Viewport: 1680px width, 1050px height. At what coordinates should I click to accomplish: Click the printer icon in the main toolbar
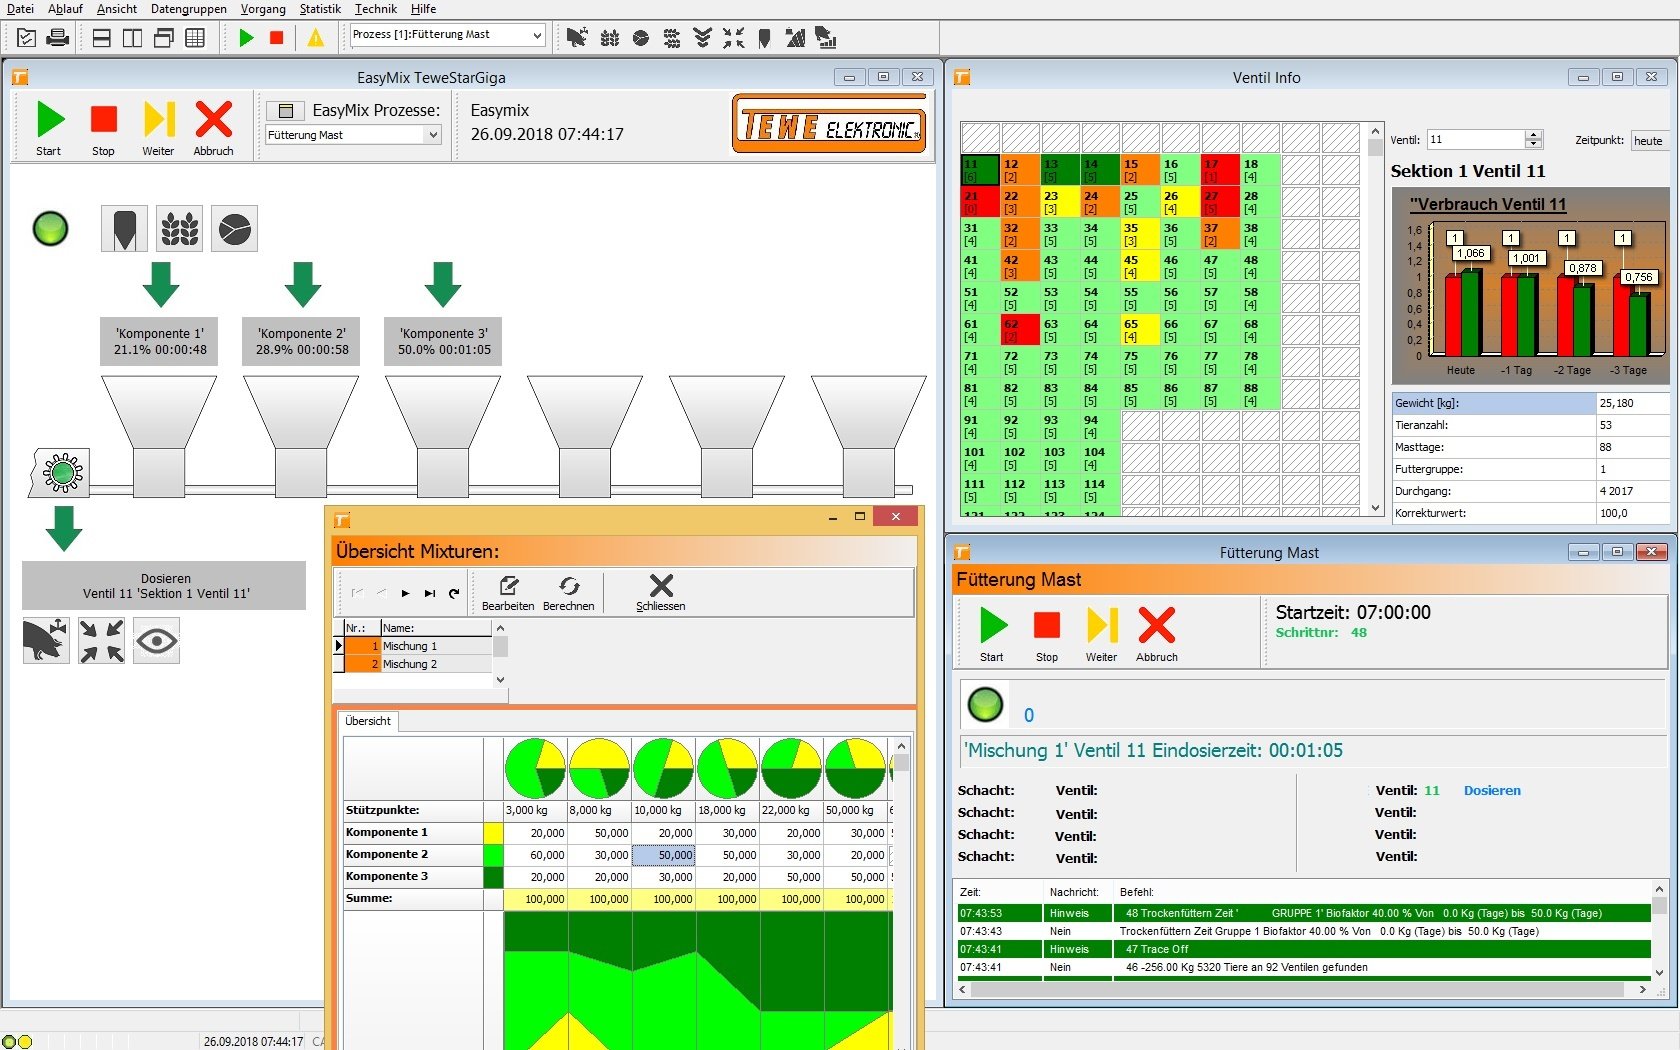pos(58,38)
